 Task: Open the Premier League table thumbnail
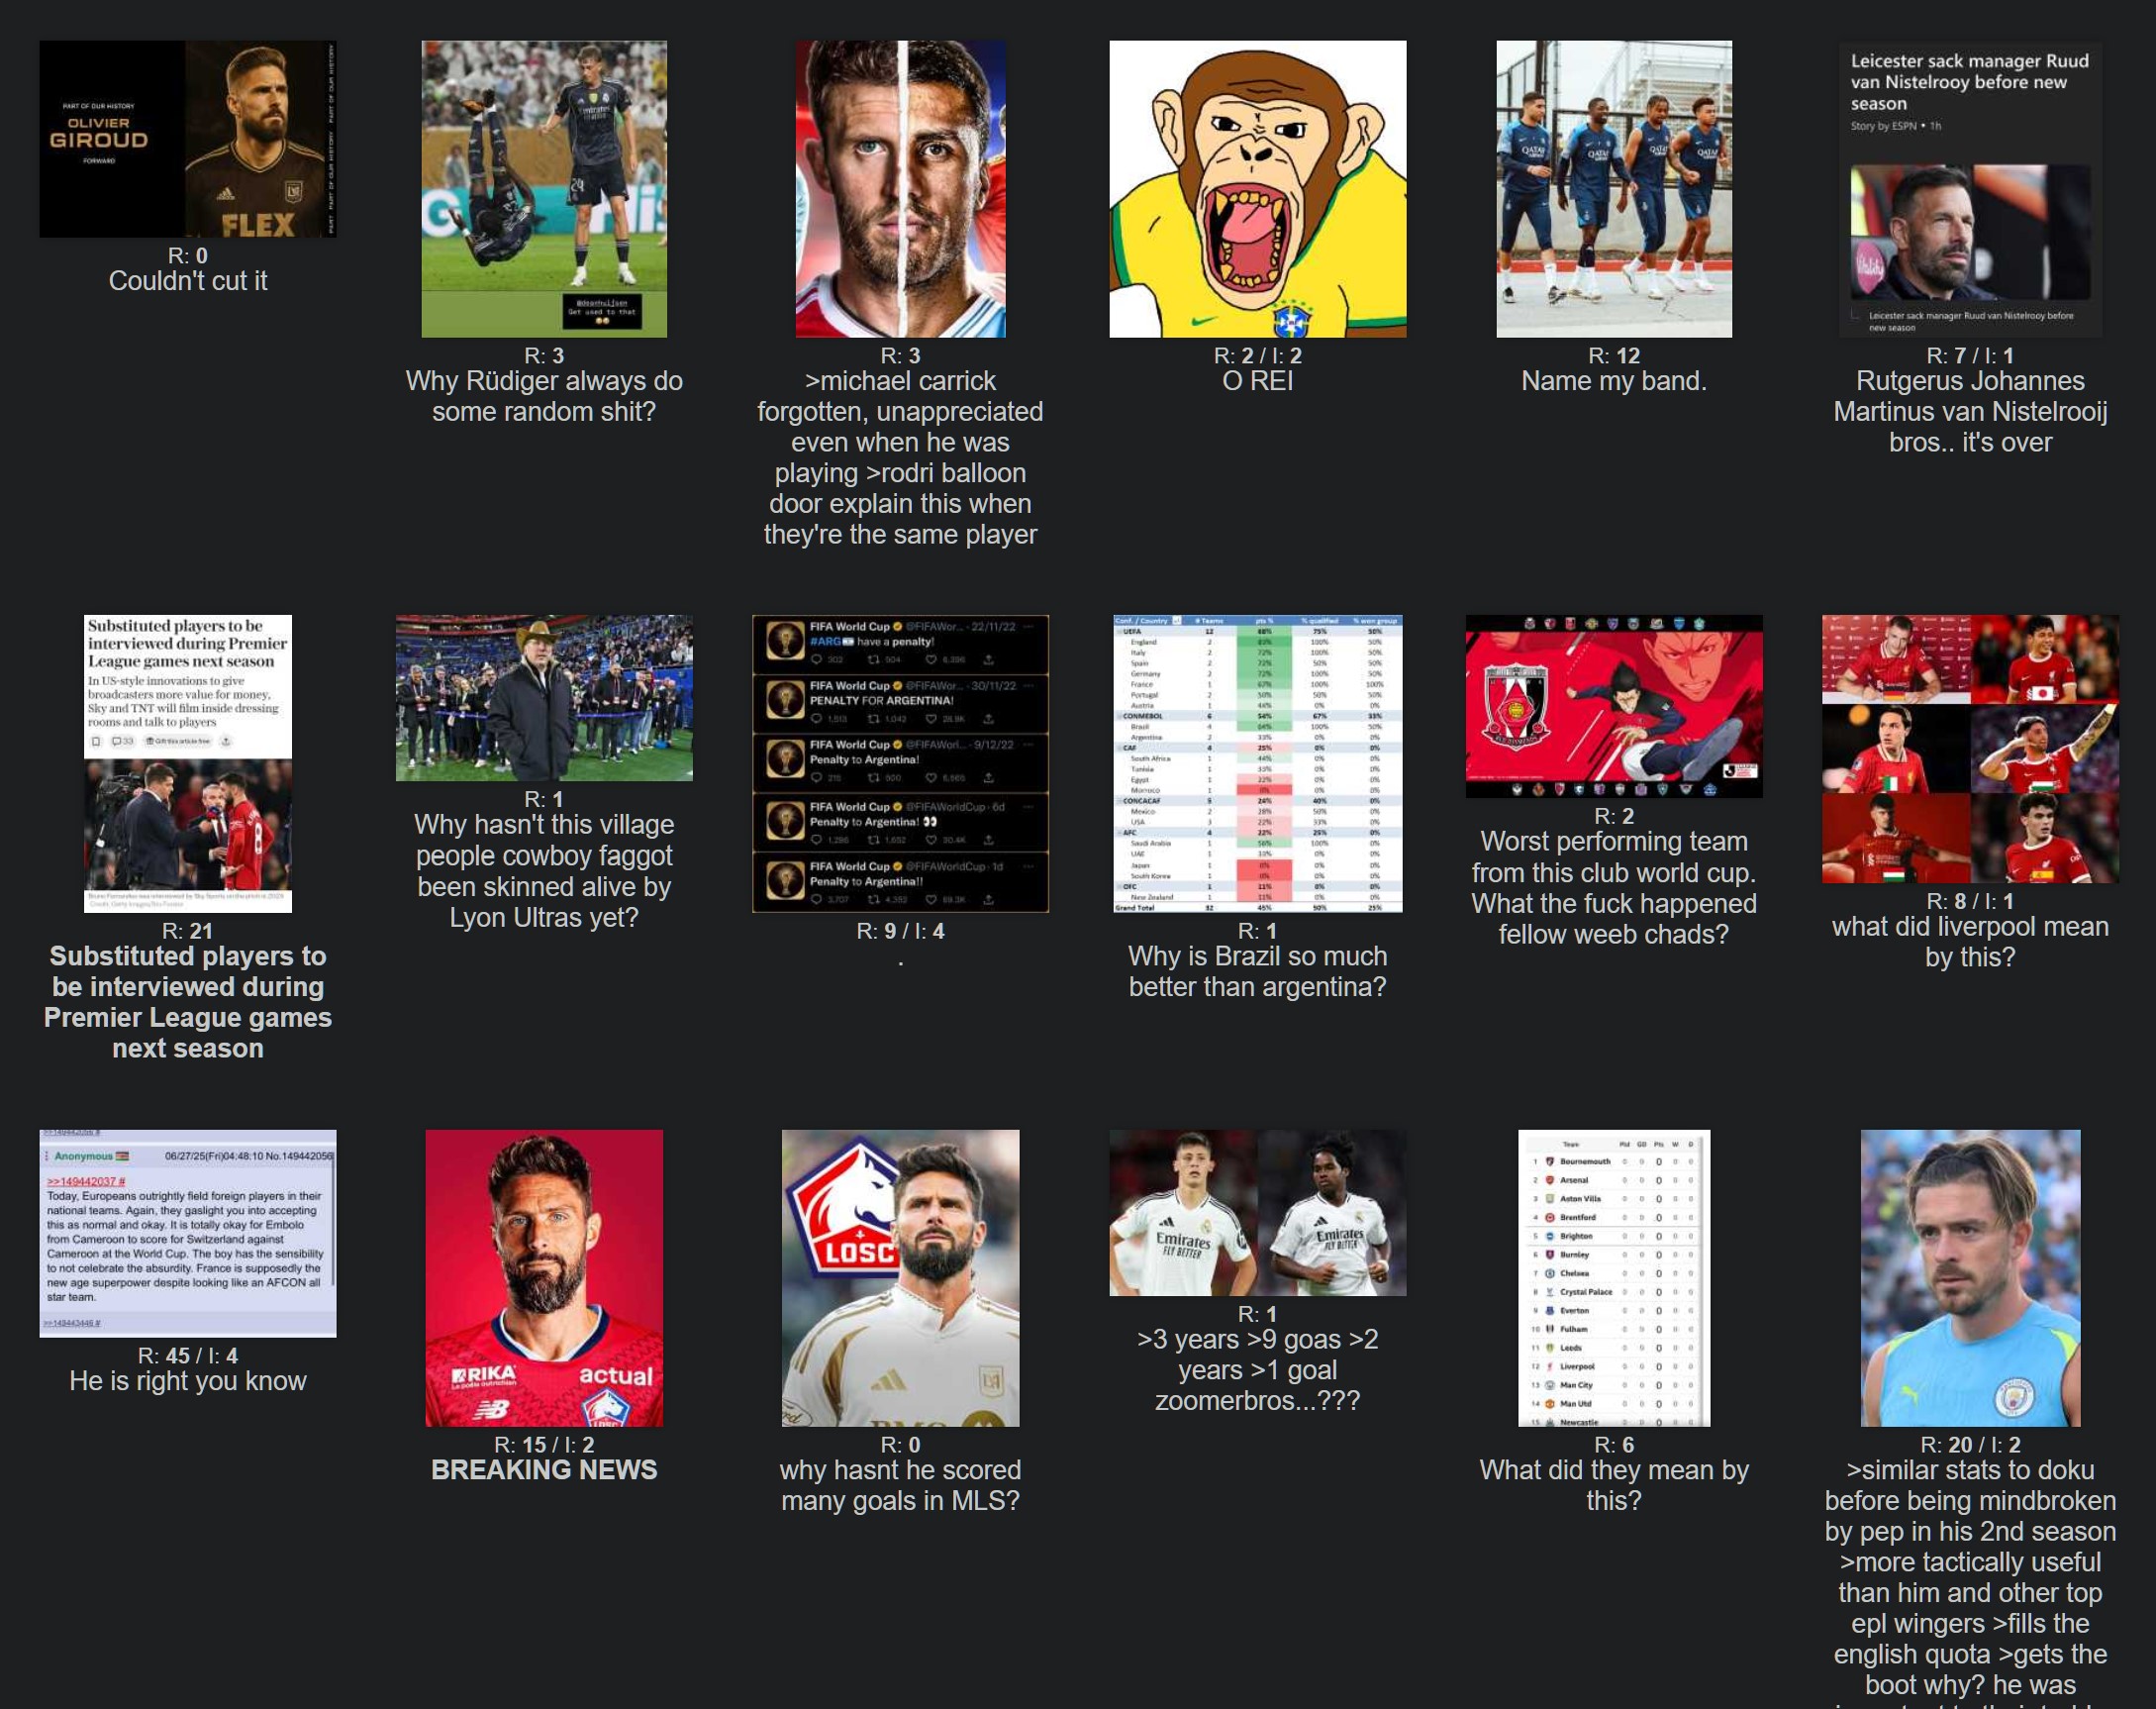1614,1278
